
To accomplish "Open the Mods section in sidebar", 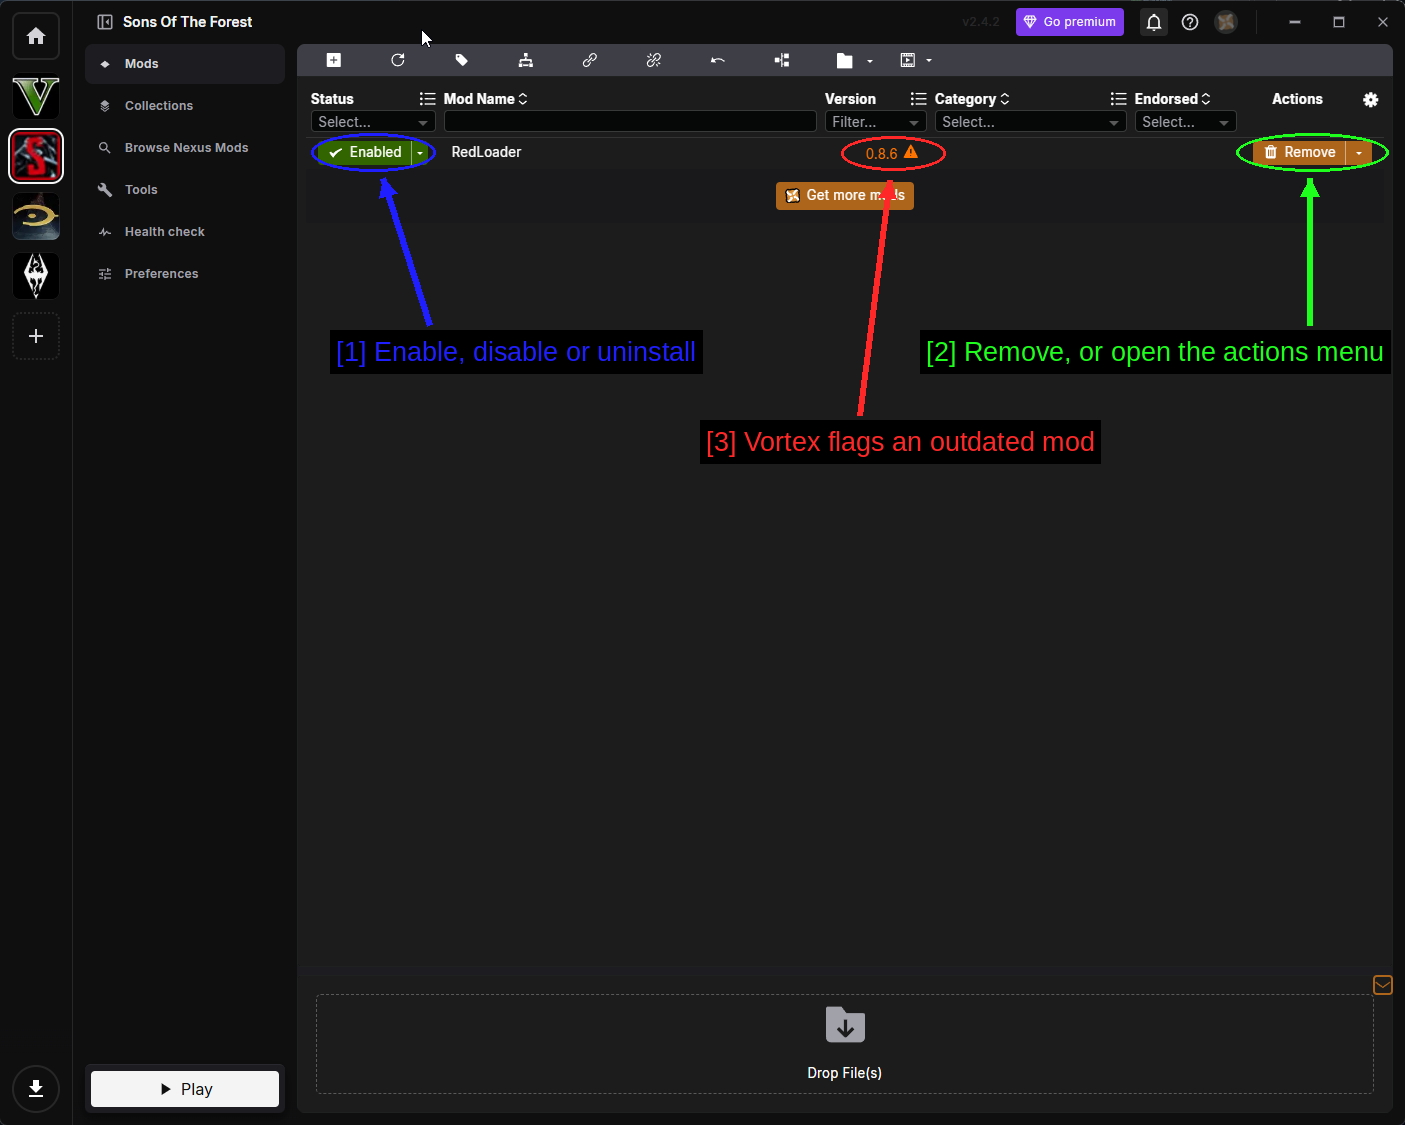I will (185, 64).
